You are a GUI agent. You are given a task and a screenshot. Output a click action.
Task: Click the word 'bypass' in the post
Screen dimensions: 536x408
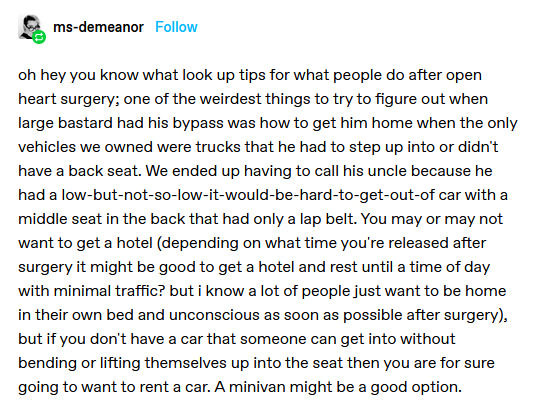pyautogui.click(x=198, y=123)
